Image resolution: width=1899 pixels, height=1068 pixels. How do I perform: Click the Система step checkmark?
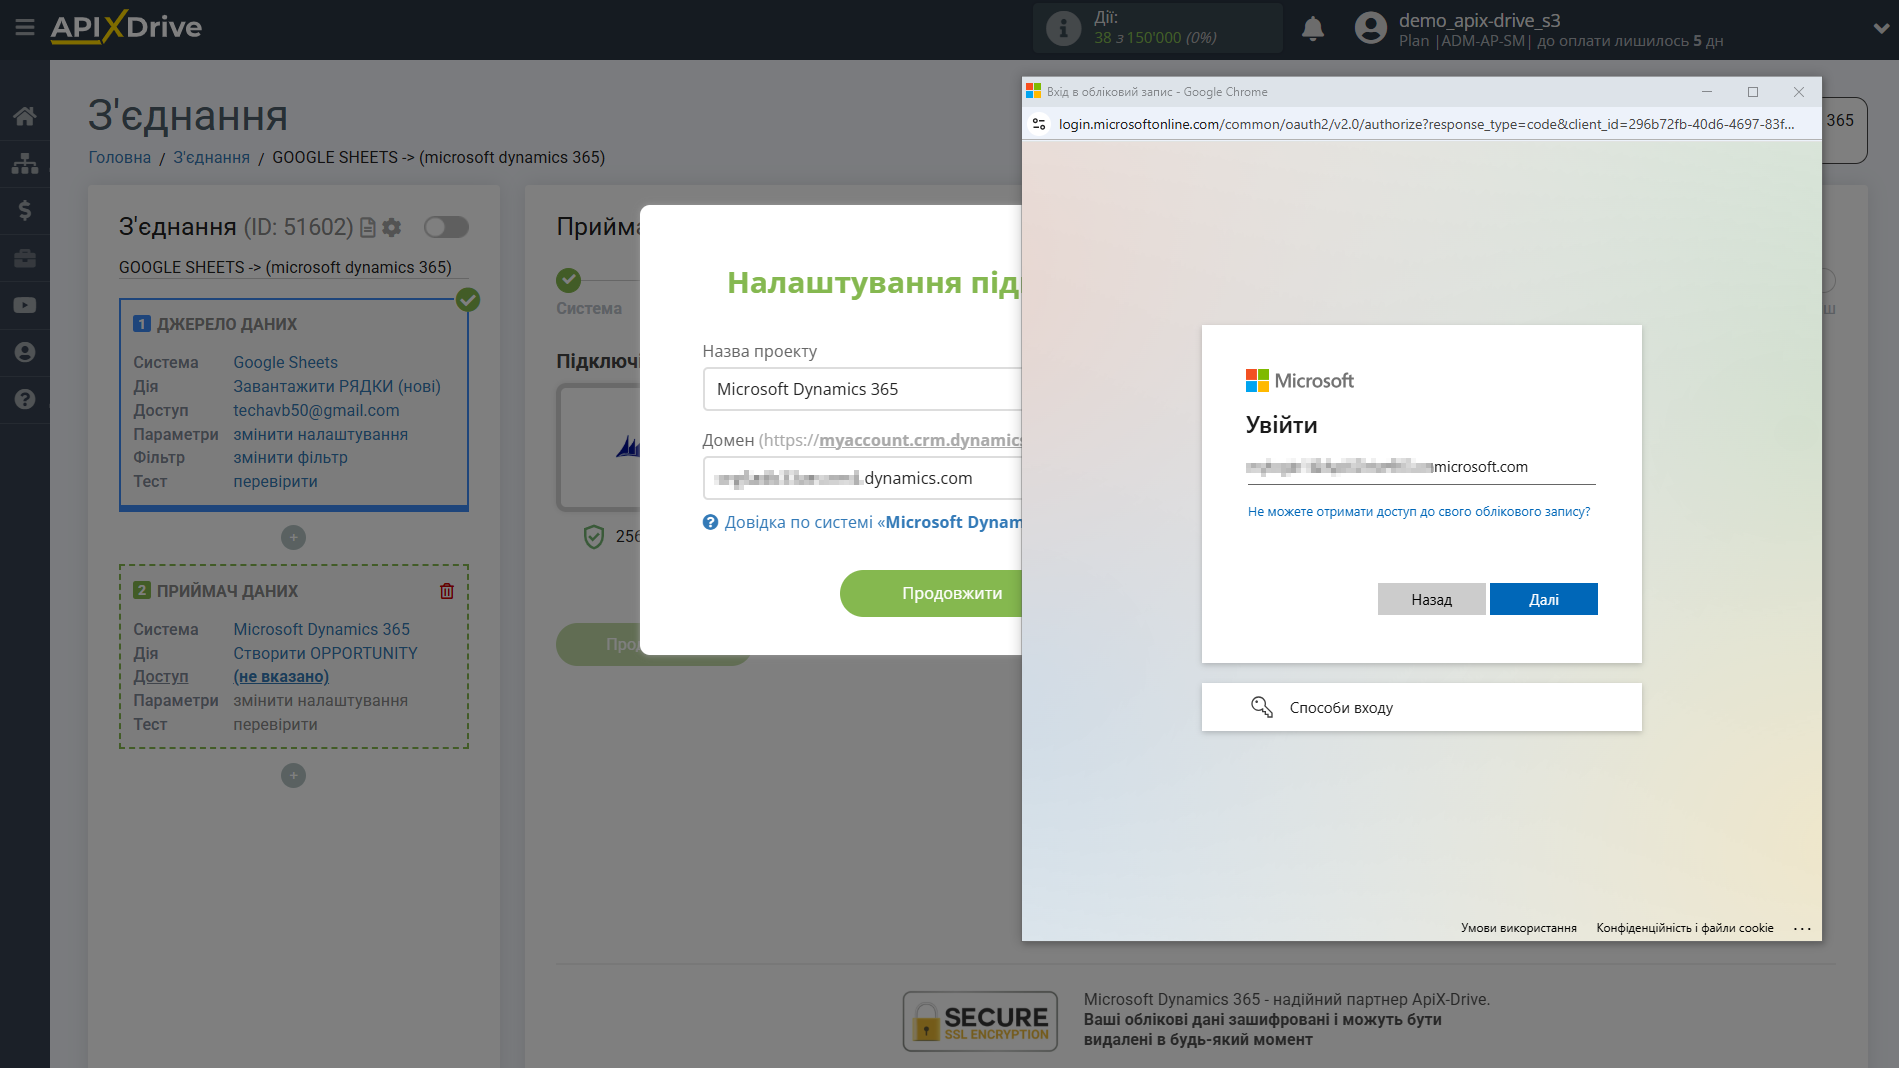568,280
